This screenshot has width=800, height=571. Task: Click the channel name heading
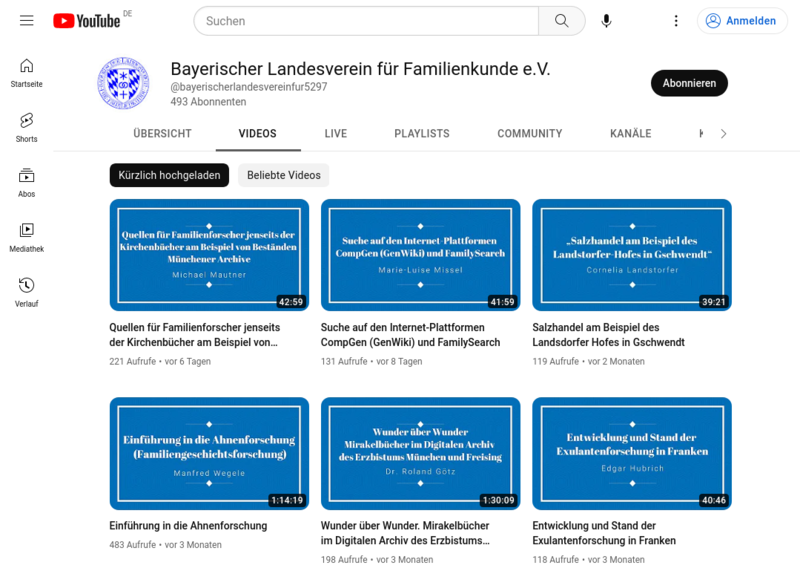coord(360,69)
